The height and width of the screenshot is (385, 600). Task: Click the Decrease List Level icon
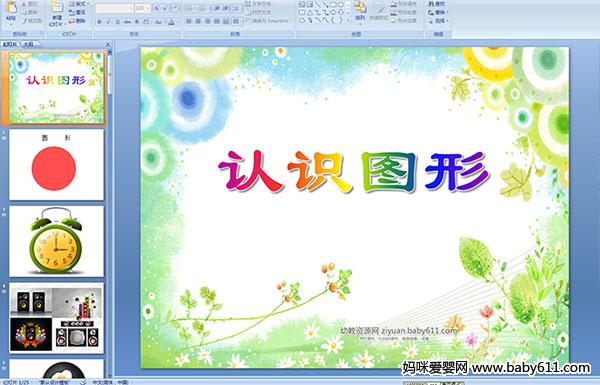click(x=217, y=8)
